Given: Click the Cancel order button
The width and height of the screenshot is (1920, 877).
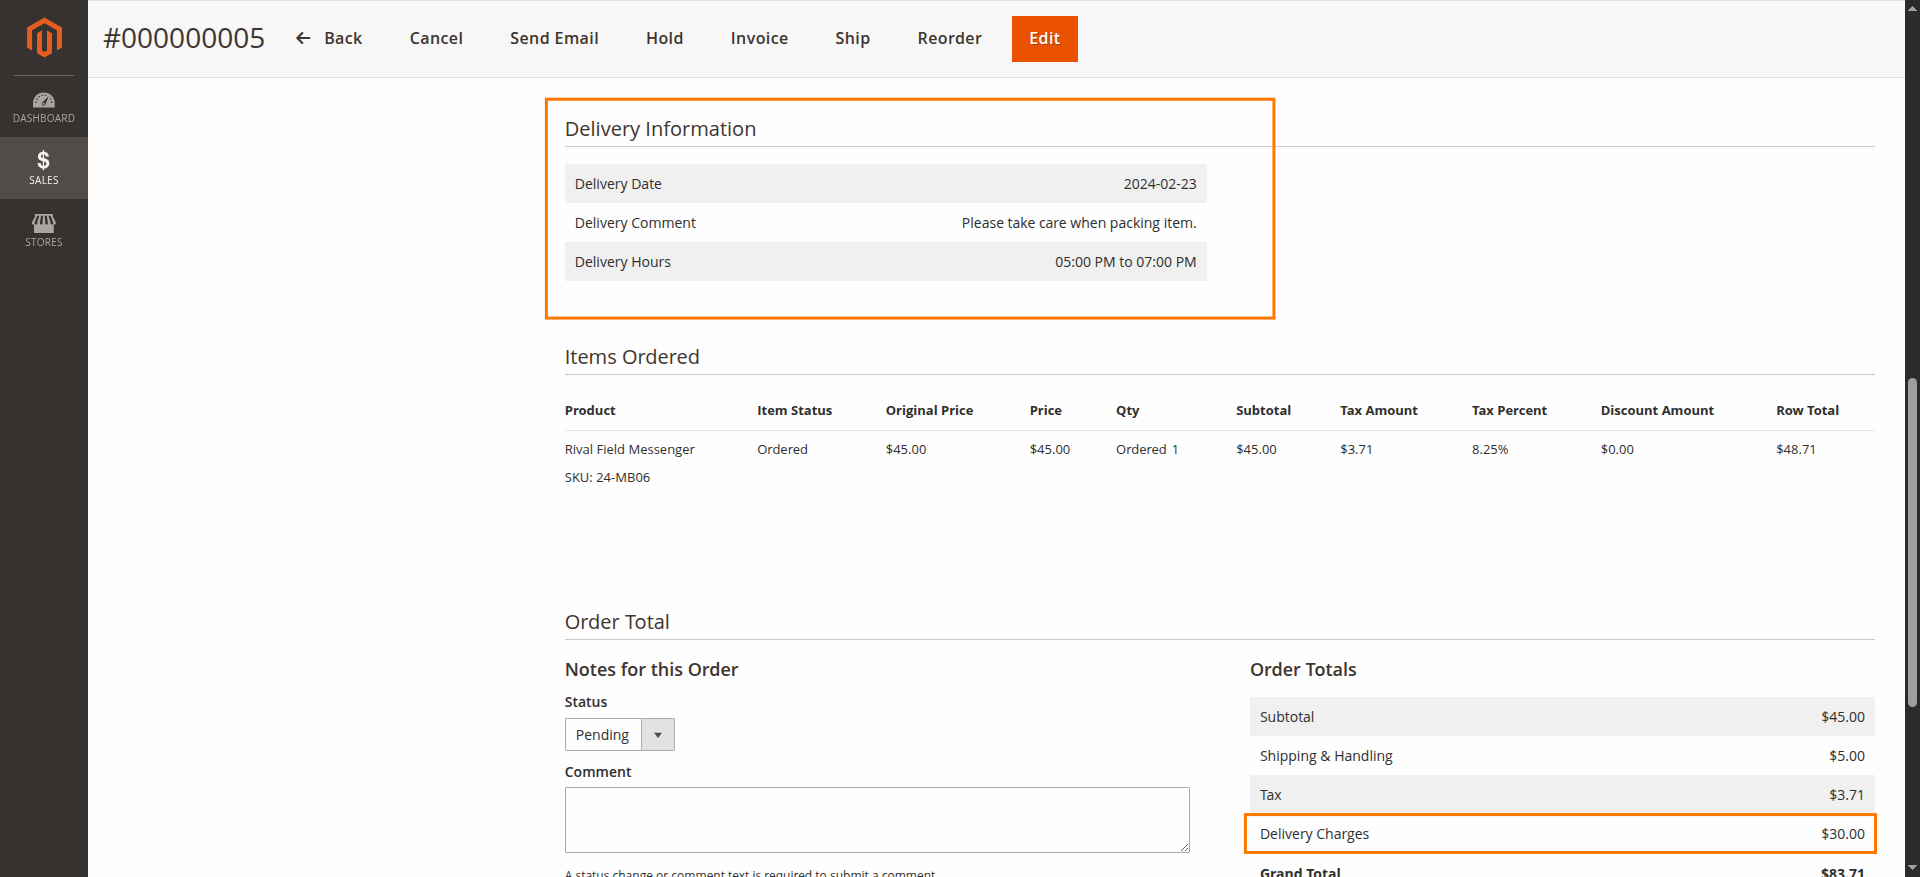Looking at the screenshot, I should [x=436, y=38].
